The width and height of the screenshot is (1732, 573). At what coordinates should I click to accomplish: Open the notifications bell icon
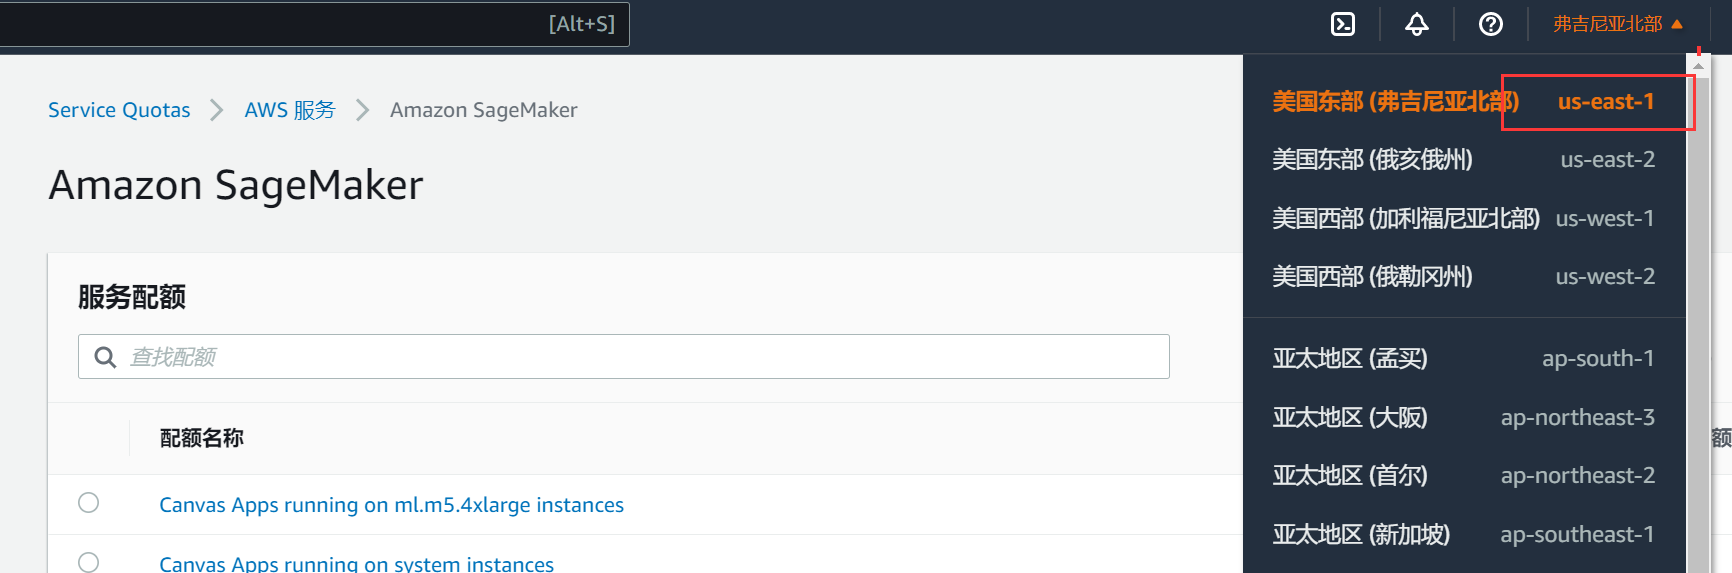click(1417, 24)
